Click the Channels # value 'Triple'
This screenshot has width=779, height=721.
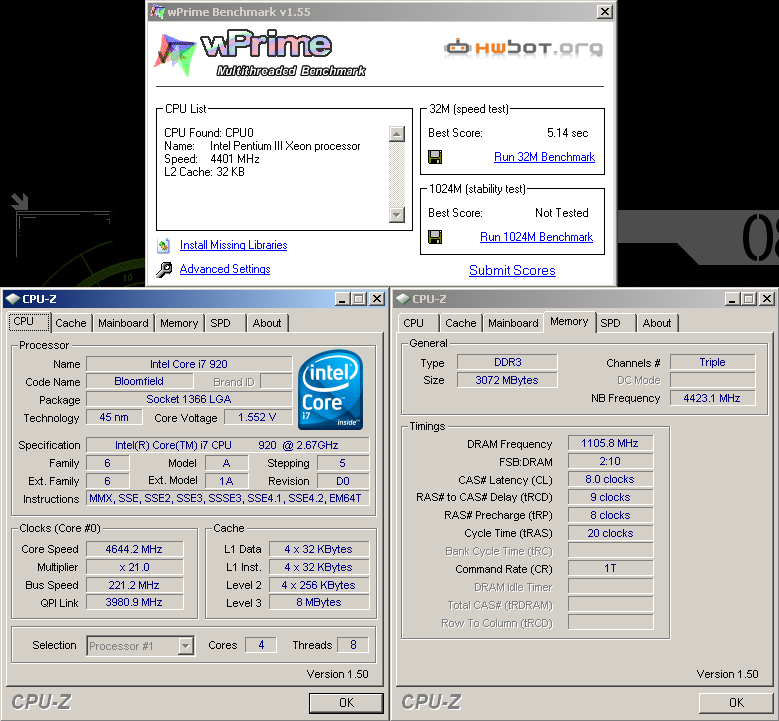(x=712, y=362)
